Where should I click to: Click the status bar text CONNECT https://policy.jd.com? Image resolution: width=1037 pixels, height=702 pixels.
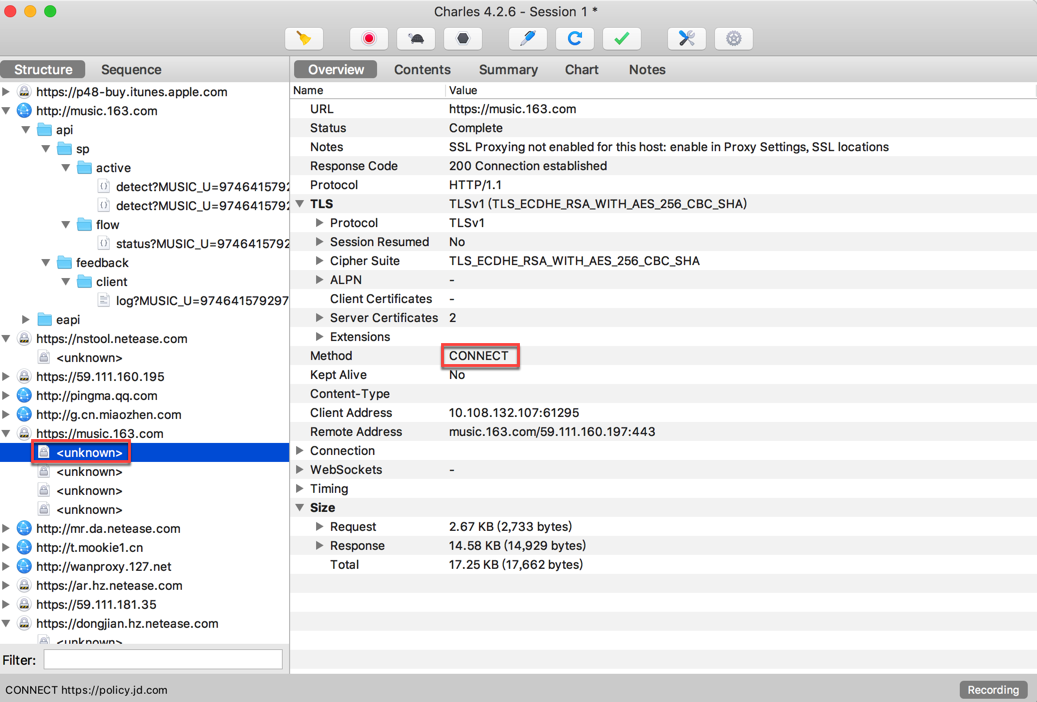coord(86,689)
